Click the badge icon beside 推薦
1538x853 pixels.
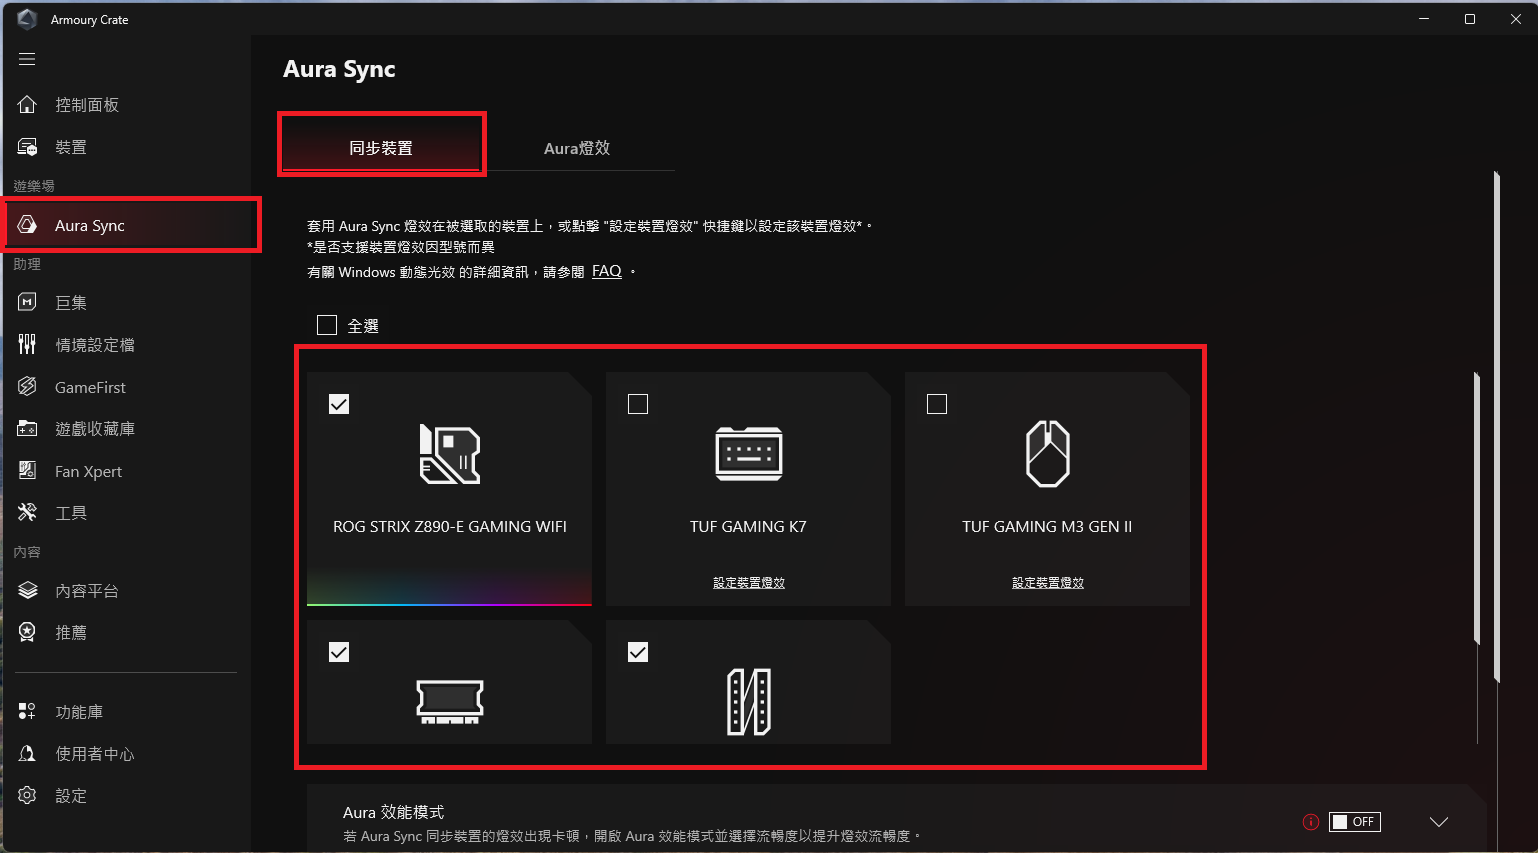tap(27, 632)
